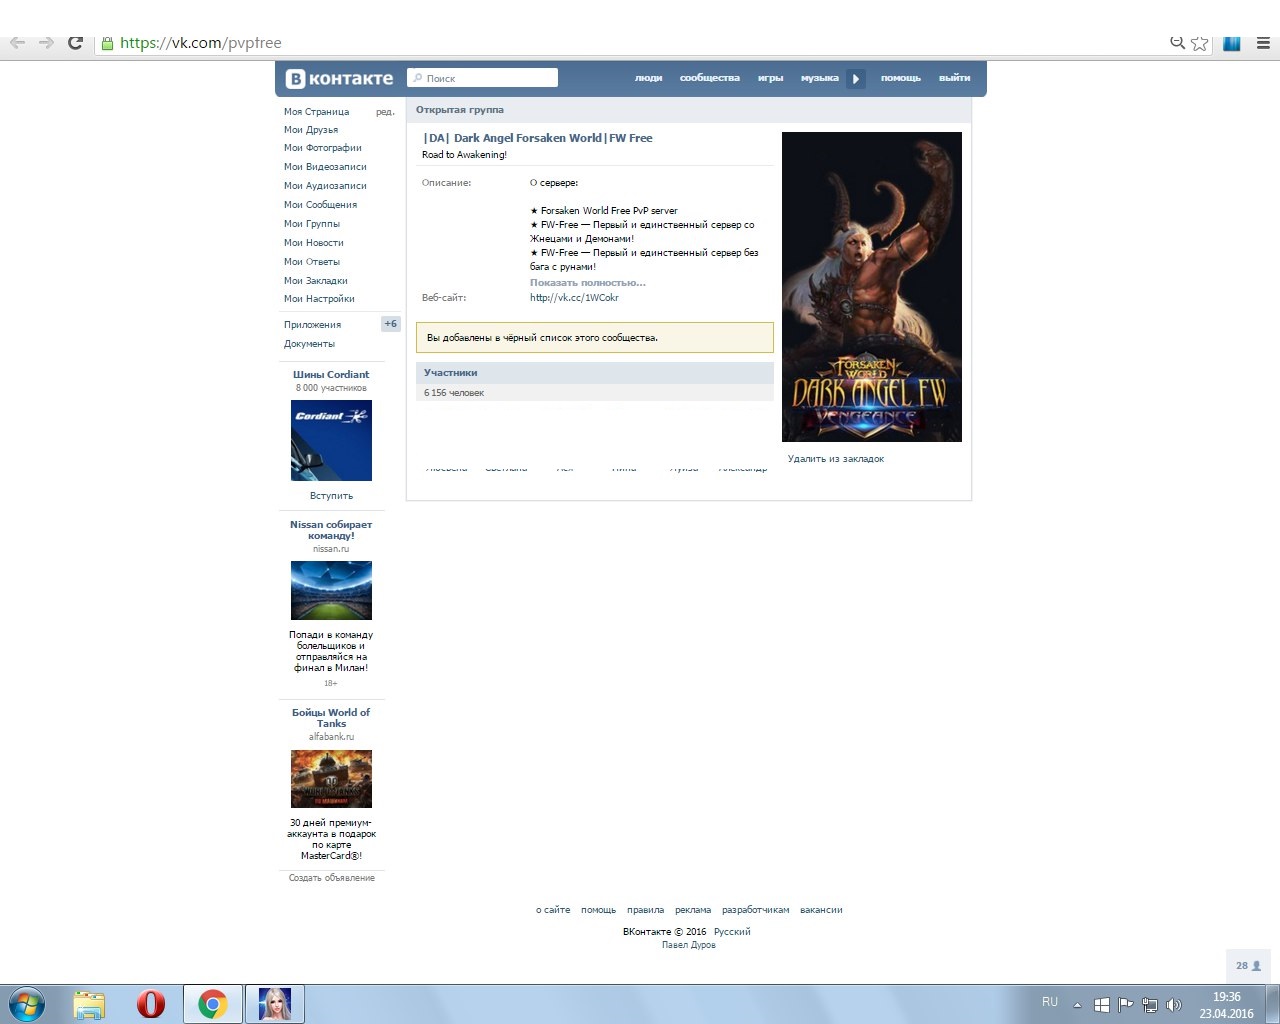Open the game icon in taskbar
Image resolution: width=1280 pixels, height=1024 pixels.
click(x=275, y=1004)
